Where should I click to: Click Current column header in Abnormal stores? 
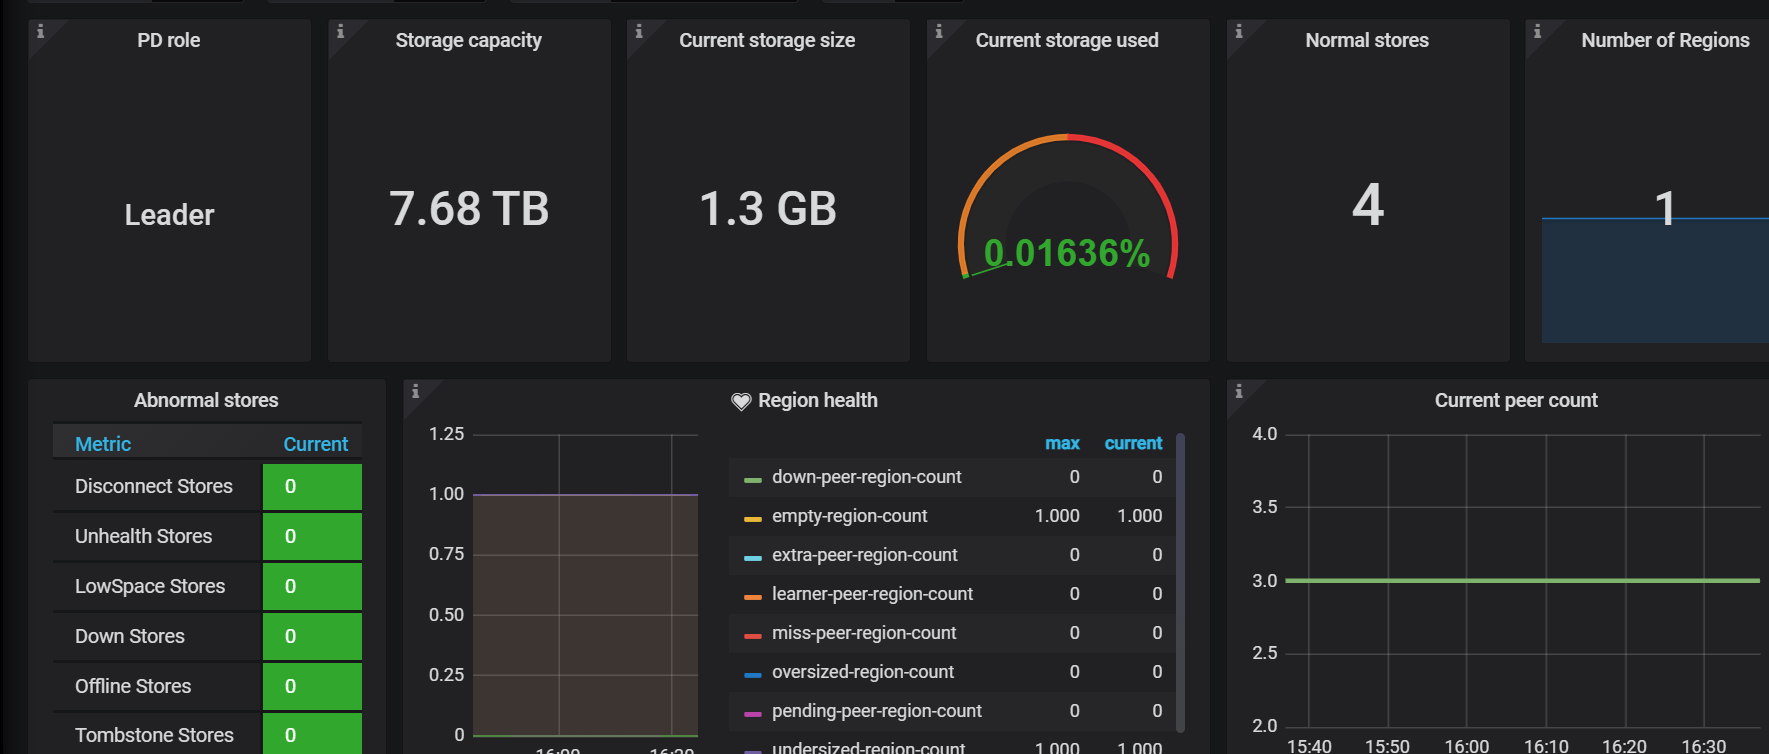coord(315,444)
